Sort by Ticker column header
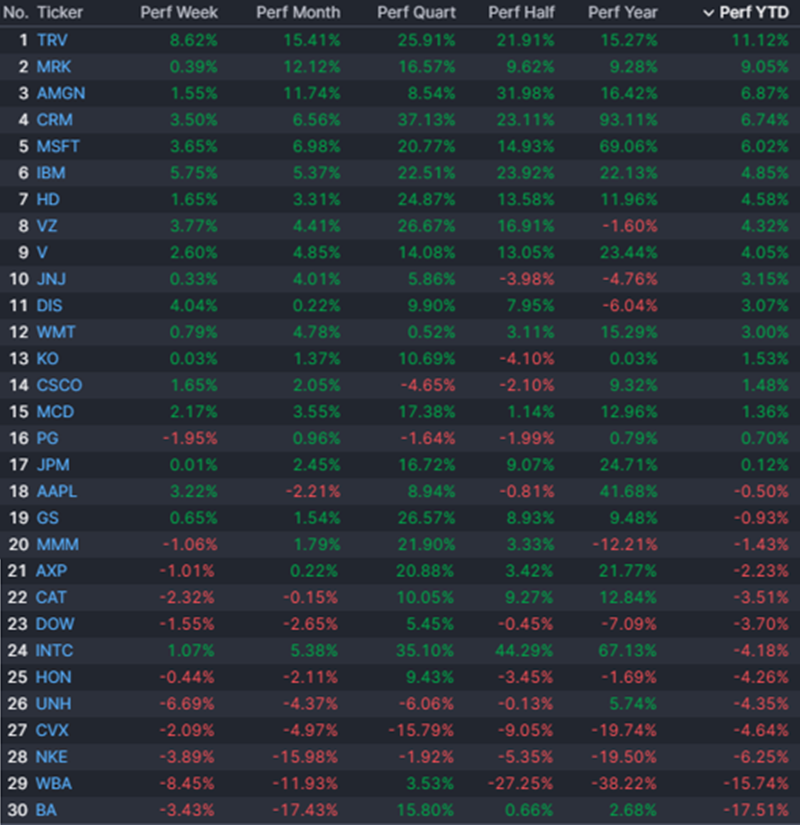This screenshot has width=800, height=825. [x=60, y=13]
